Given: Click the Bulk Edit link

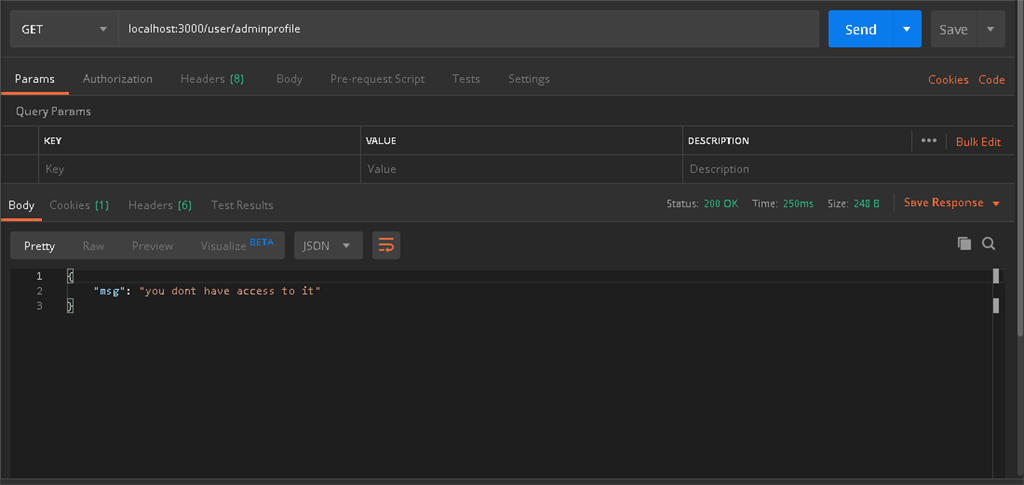Looking at the screenshot, I should pos(978,142).
